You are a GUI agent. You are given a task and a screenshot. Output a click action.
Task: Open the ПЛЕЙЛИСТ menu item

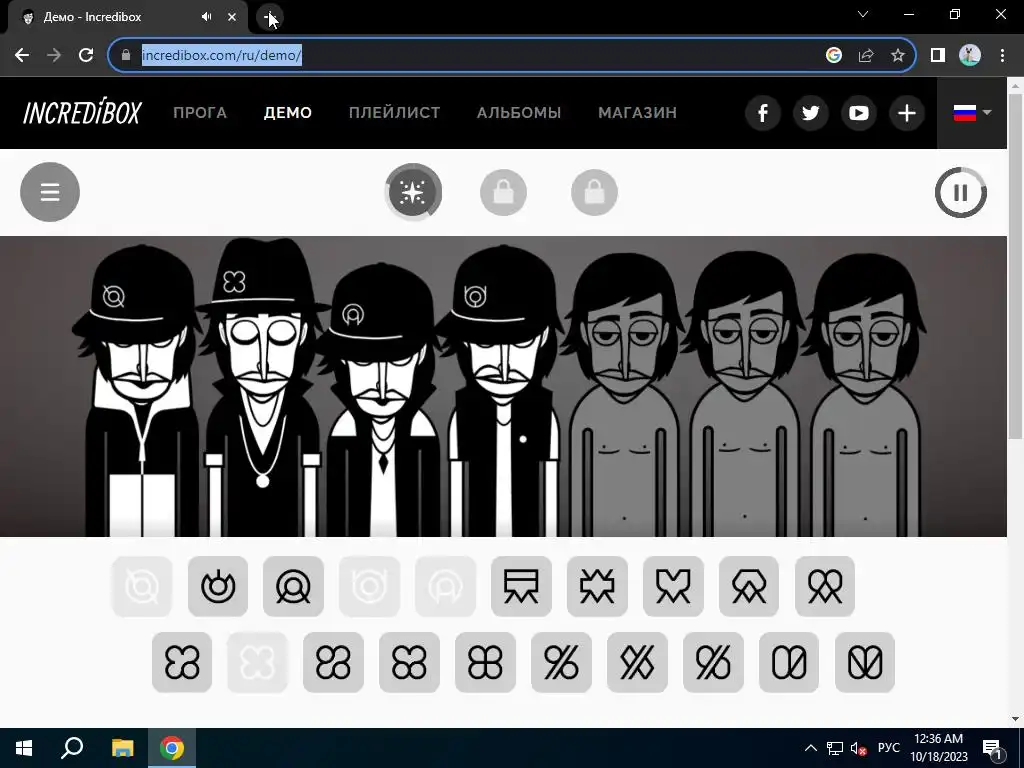point(394,113)
